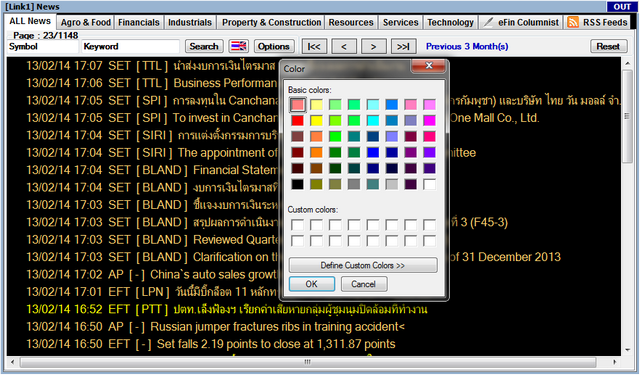Viewport: 640px width, 375px height.
Task: Pick the bright green swatch in third row
Action: tap(335, 136)
